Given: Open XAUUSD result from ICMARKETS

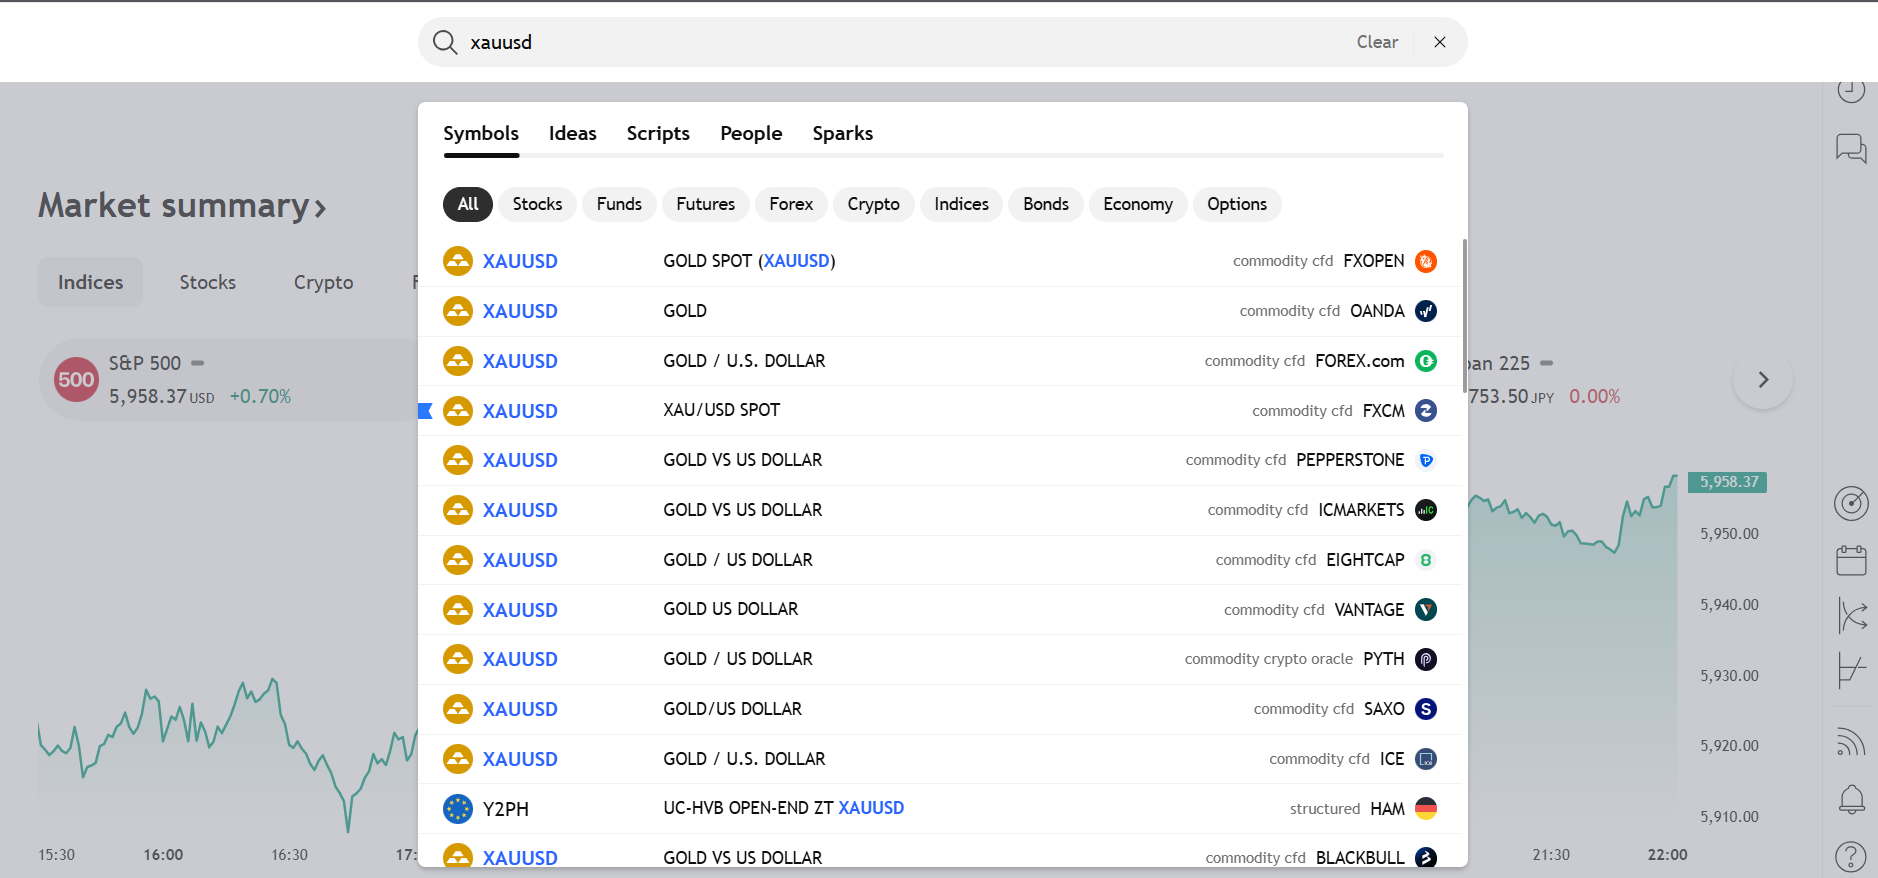Looking at the screenshot, I should [940, 510].
